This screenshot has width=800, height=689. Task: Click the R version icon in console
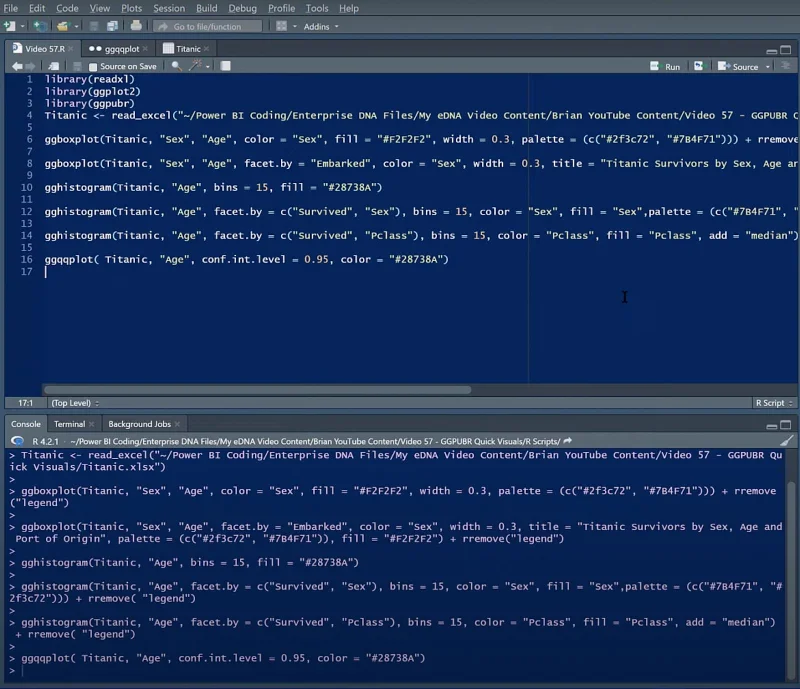tap(17, 441)
